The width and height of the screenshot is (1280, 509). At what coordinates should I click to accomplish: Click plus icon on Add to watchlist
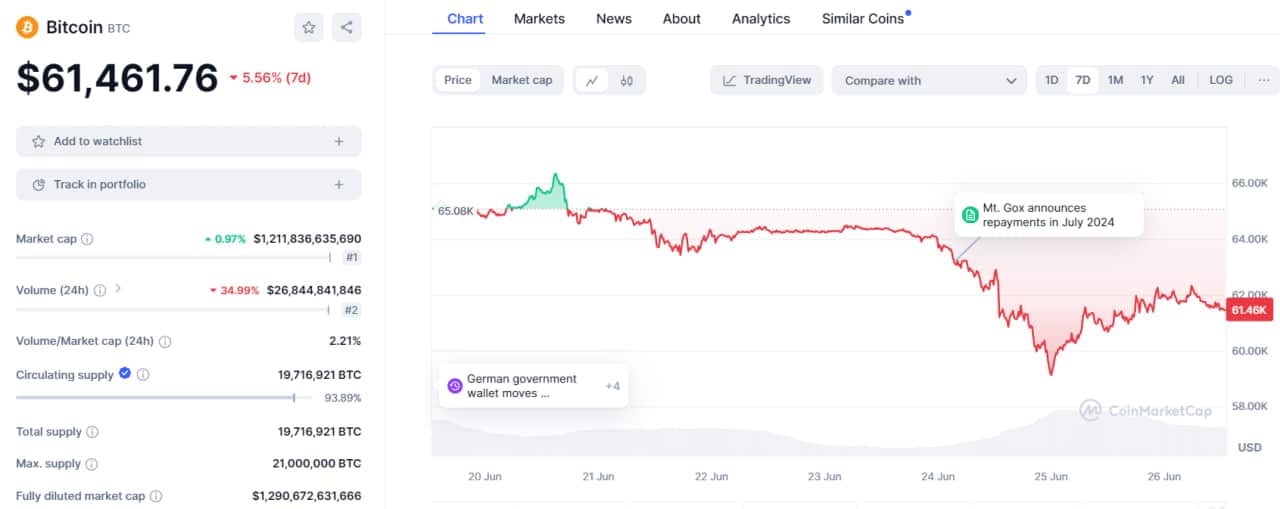pos(339,142)
